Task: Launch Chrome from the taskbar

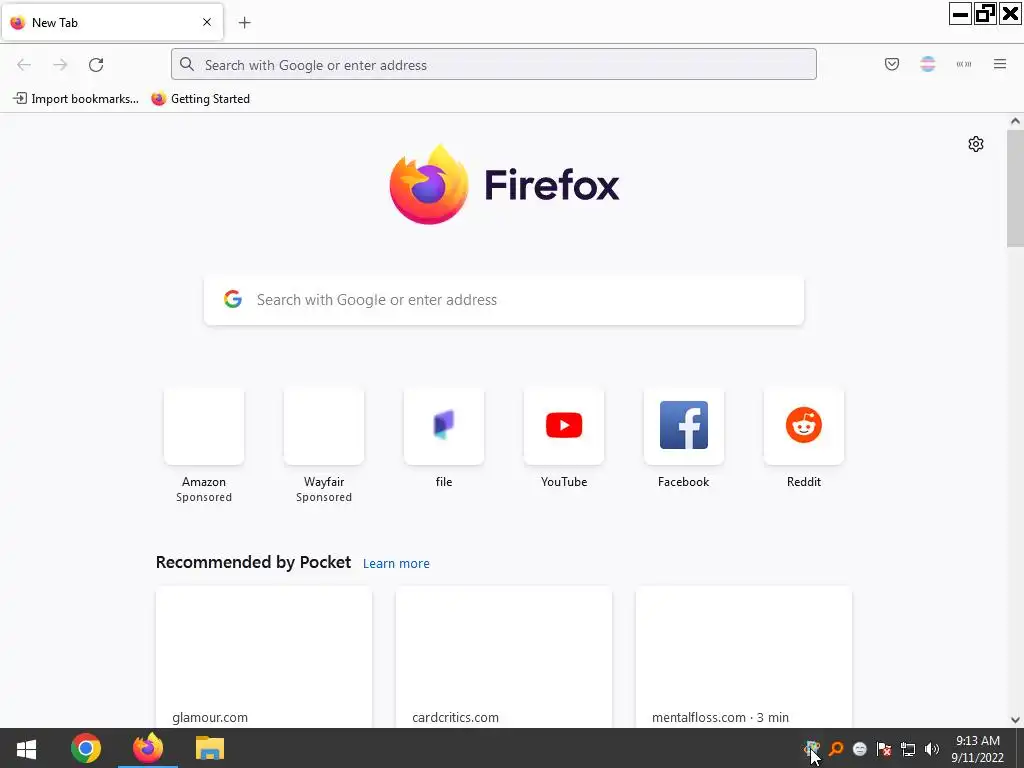Action: point(86,748)
